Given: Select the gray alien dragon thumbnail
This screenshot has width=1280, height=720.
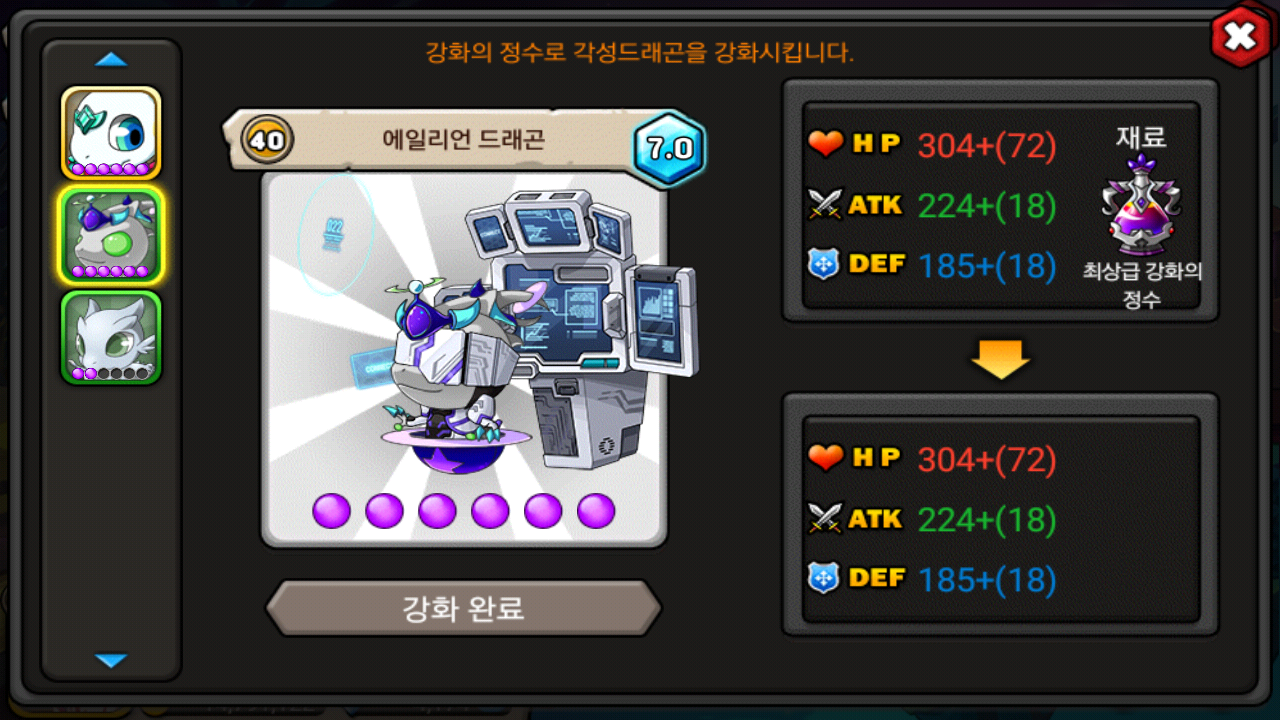Looking at the screenshot, I should [x=111, y=235].
